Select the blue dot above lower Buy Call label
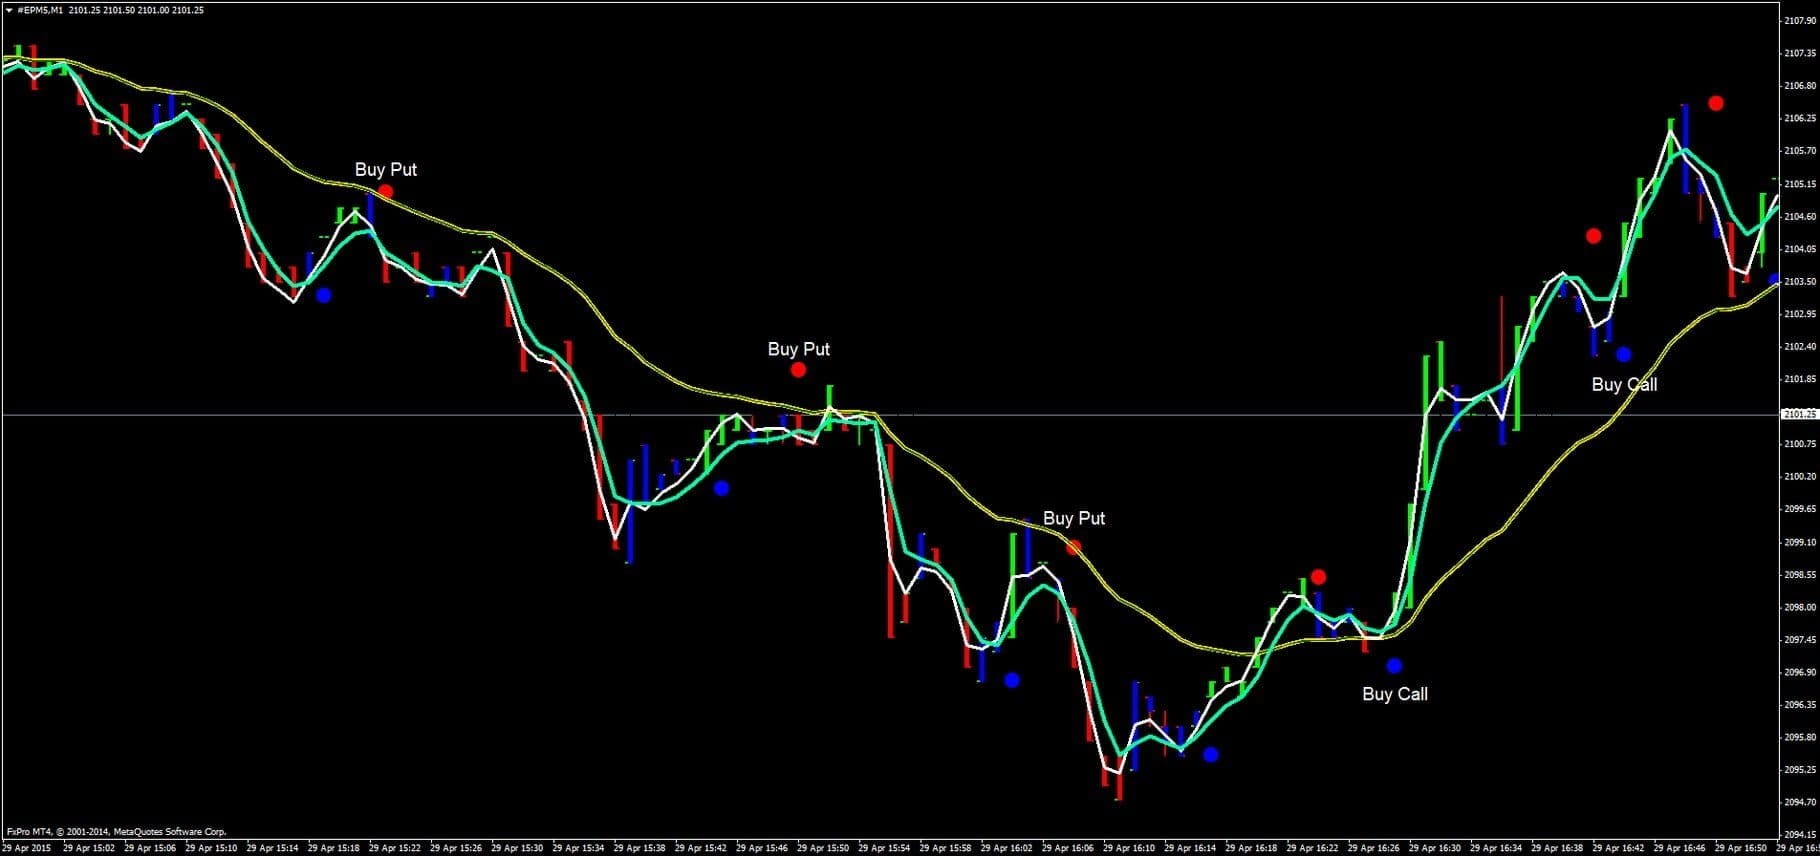The width and height of the screenshot is (1820, 856). [x=1394, y=666]
